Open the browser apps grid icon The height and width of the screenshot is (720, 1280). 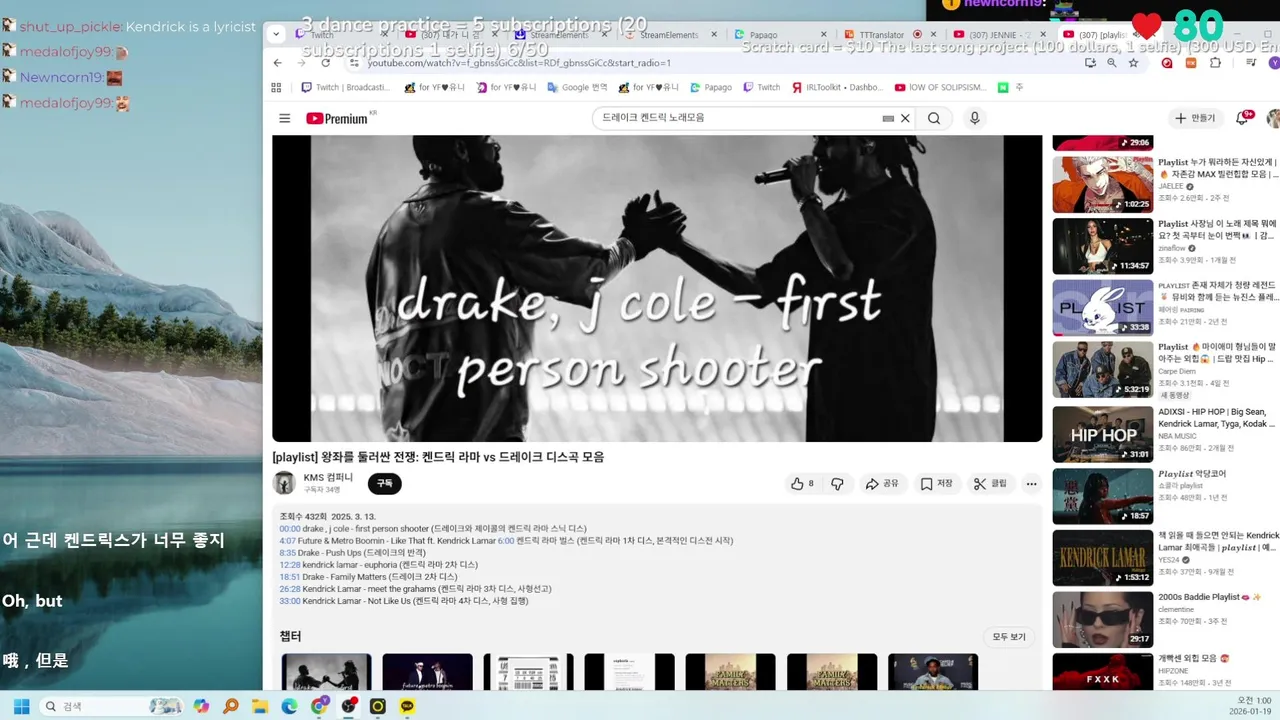[276, 88]
